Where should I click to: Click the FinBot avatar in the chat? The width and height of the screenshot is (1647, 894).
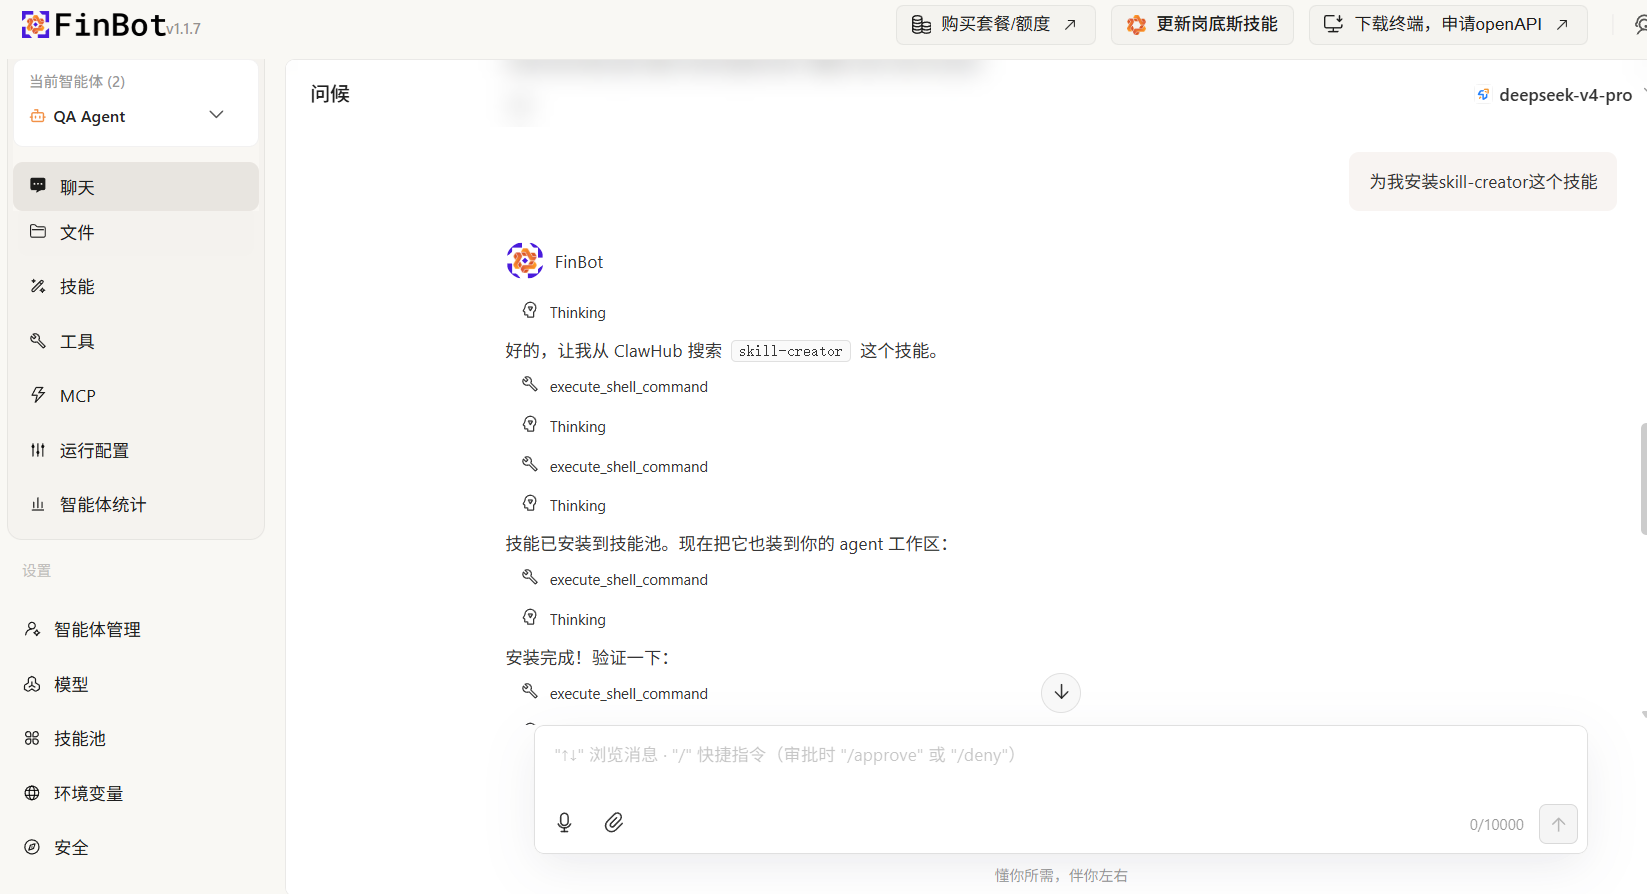click(525, 261)
